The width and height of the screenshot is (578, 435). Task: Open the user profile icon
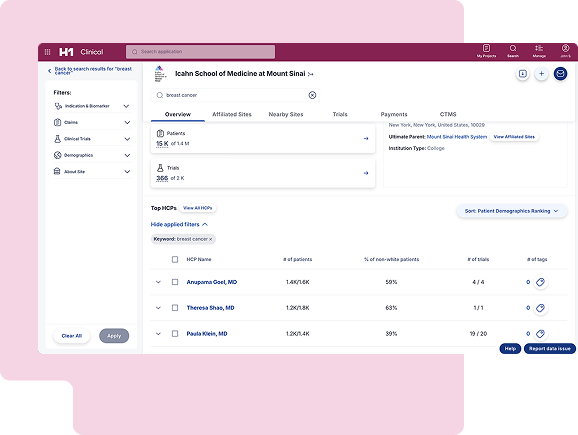click(565, 48)
